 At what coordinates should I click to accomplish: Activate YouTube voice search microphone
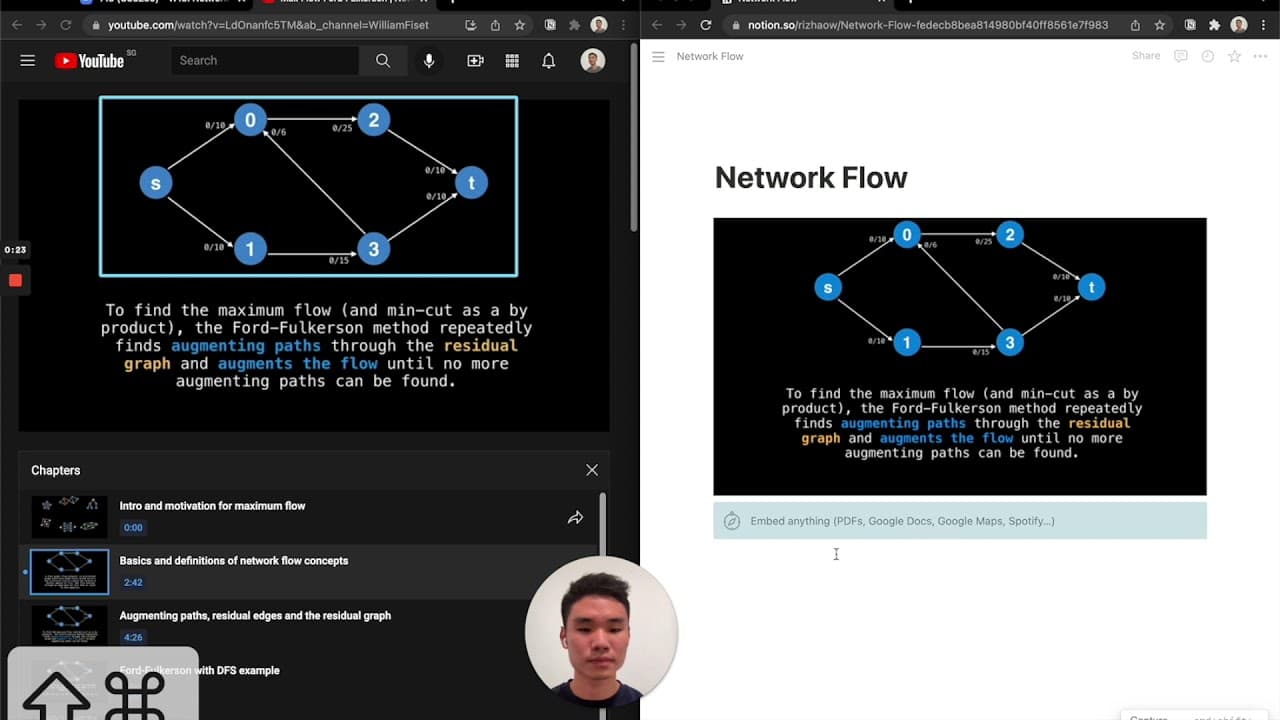point(429,61)
